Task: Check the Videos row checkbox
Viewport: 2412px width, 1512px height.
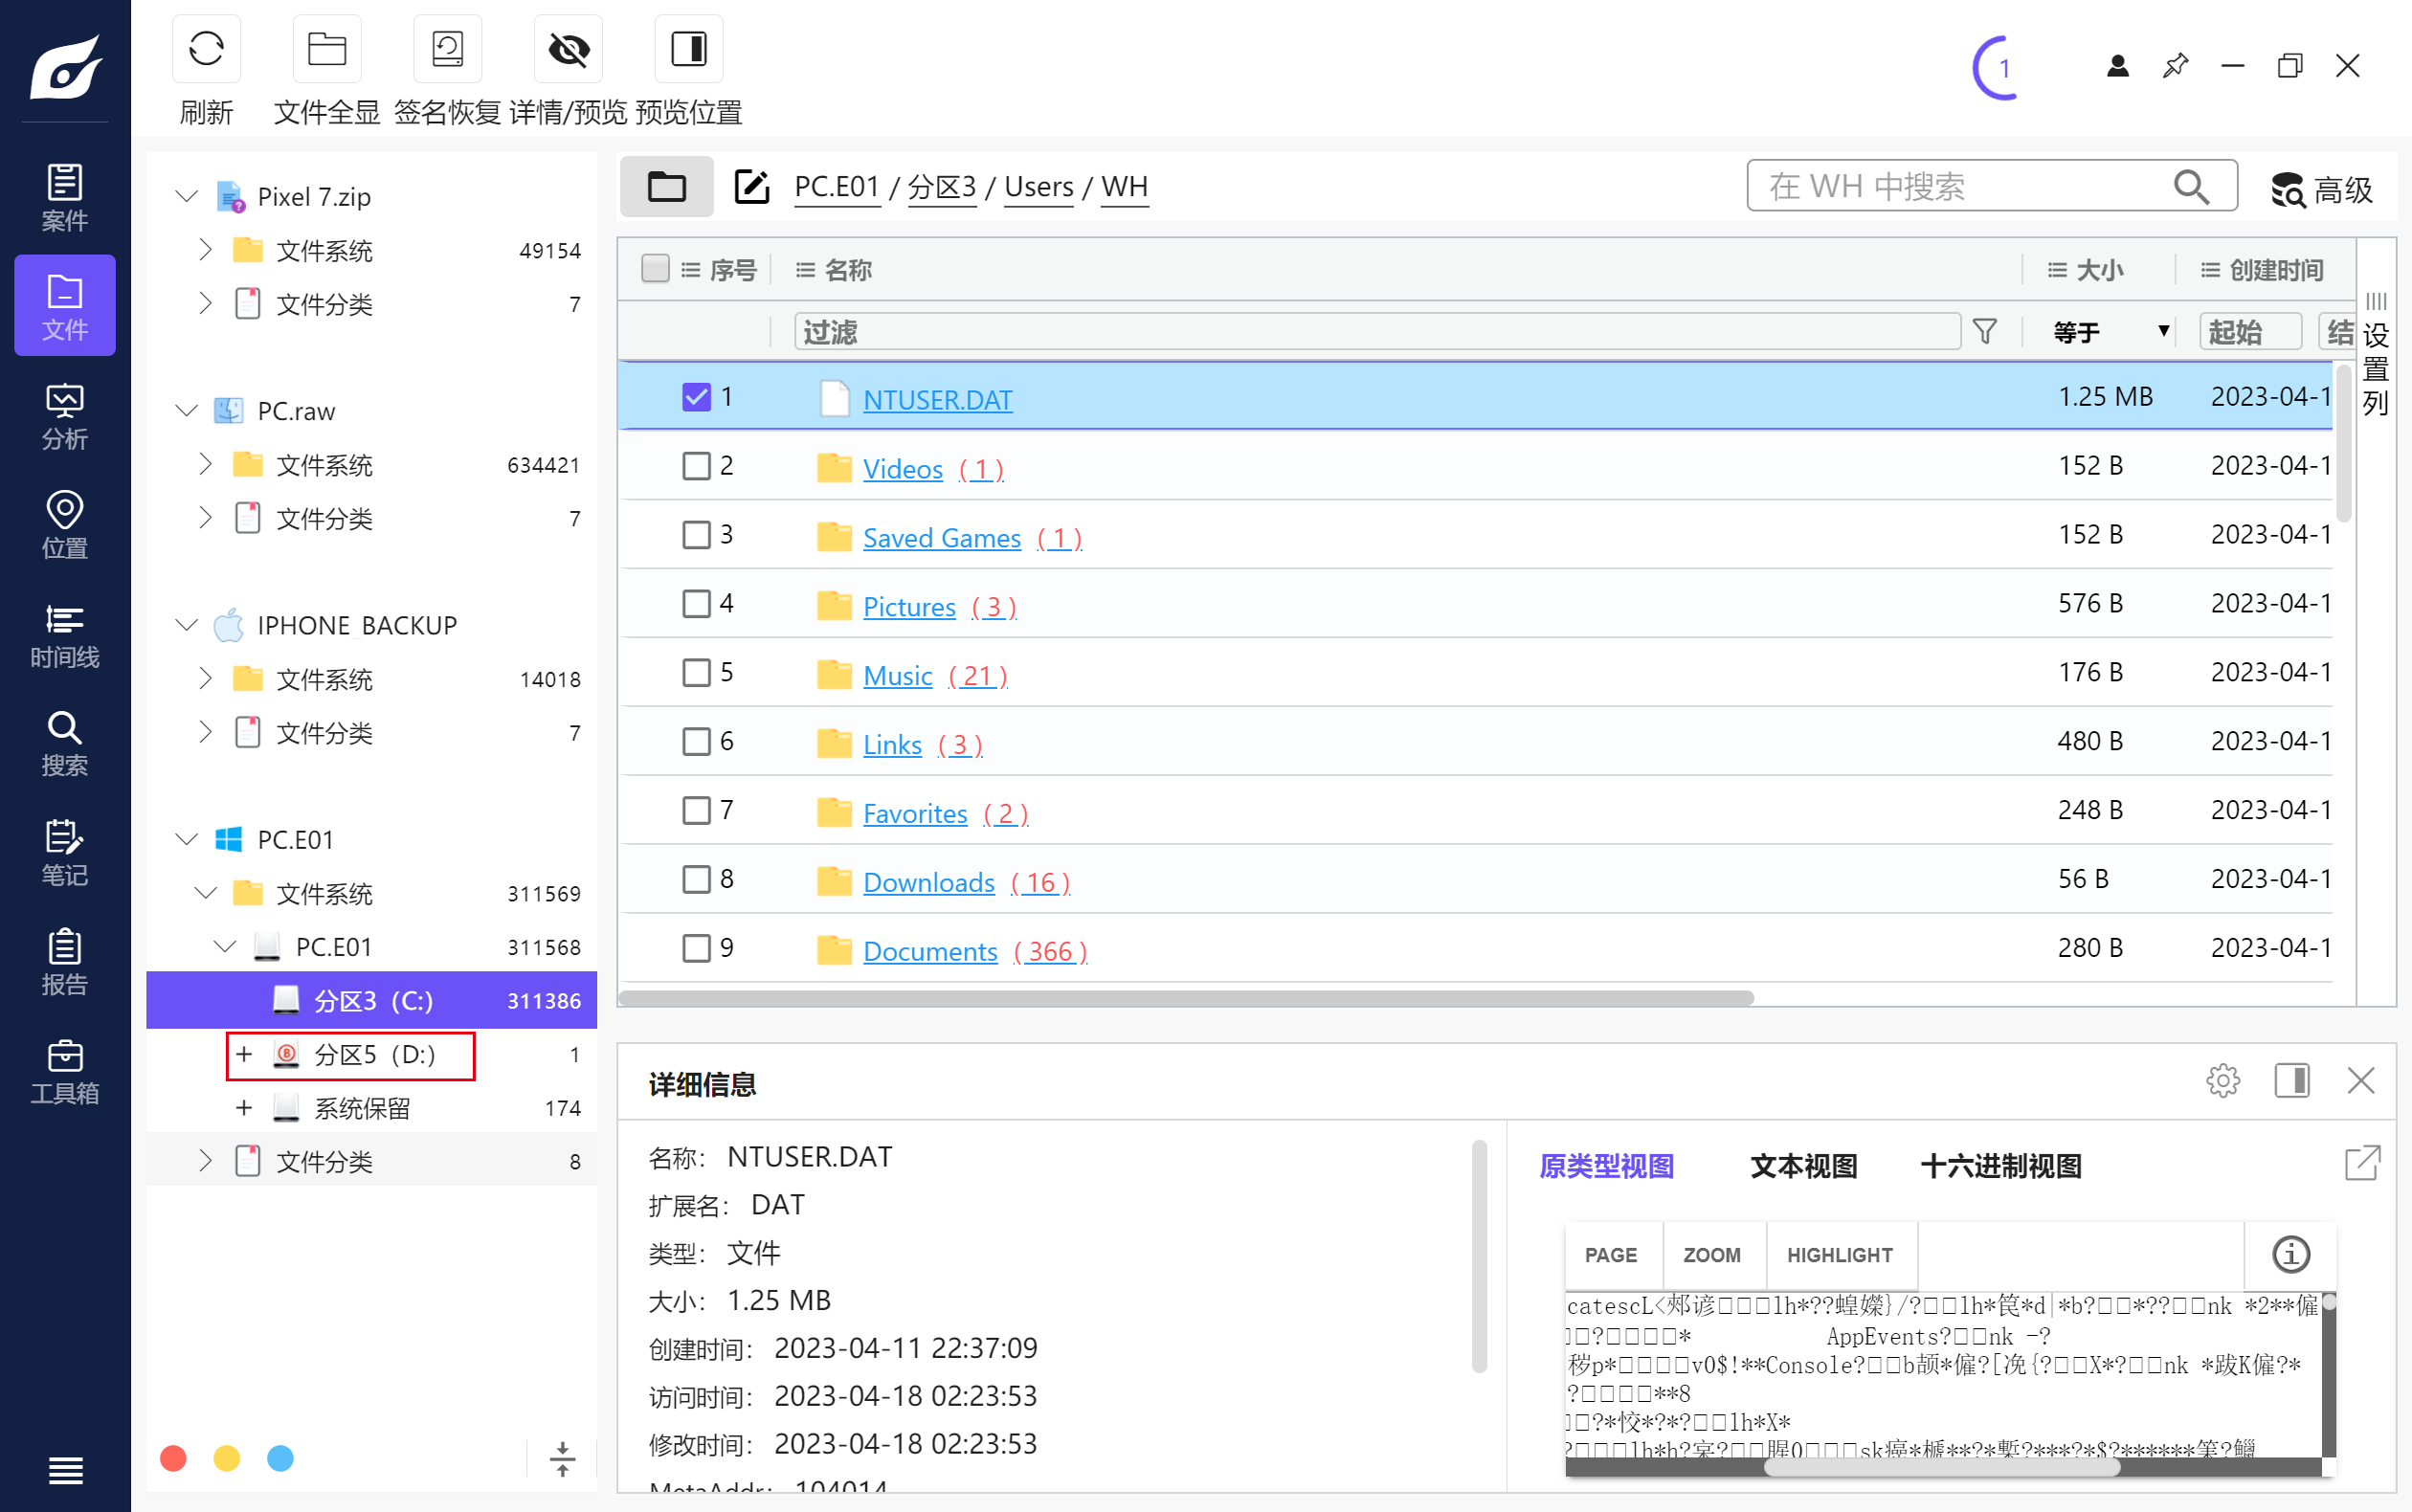Action: coord(696,466)
